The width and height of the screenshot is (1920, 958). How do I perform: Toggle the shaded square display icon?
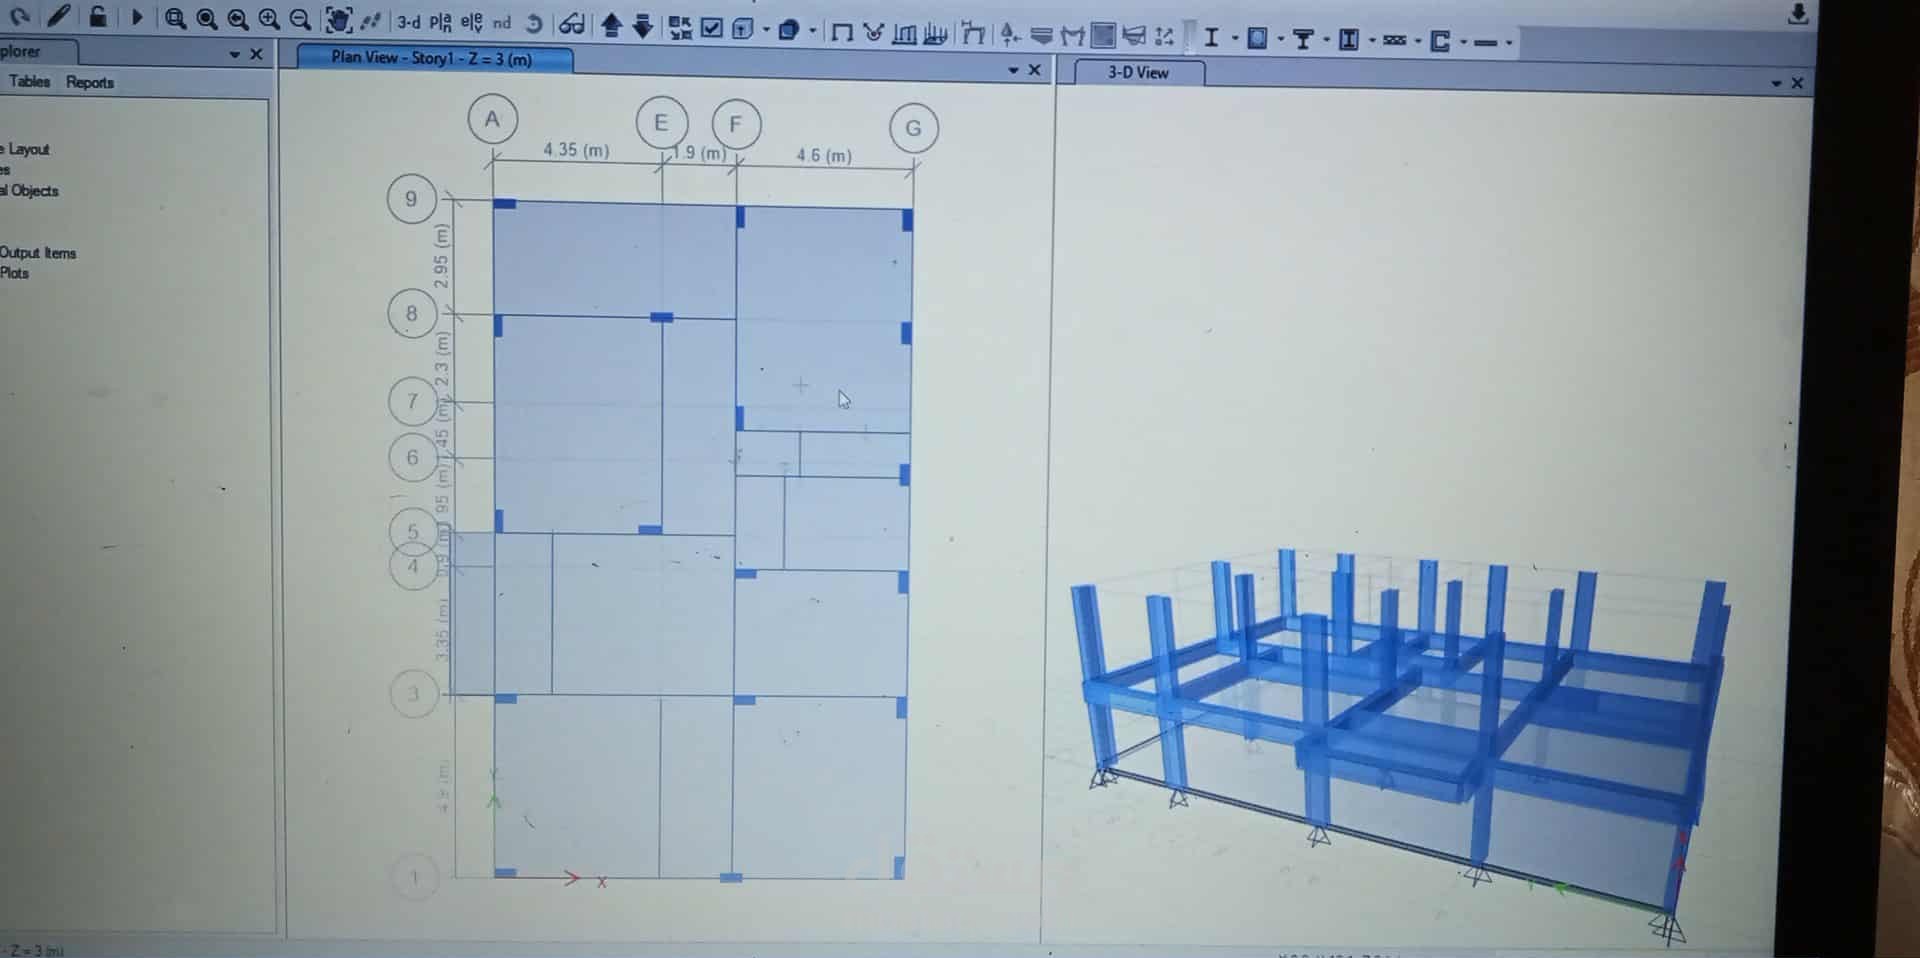click(1103, 35)
